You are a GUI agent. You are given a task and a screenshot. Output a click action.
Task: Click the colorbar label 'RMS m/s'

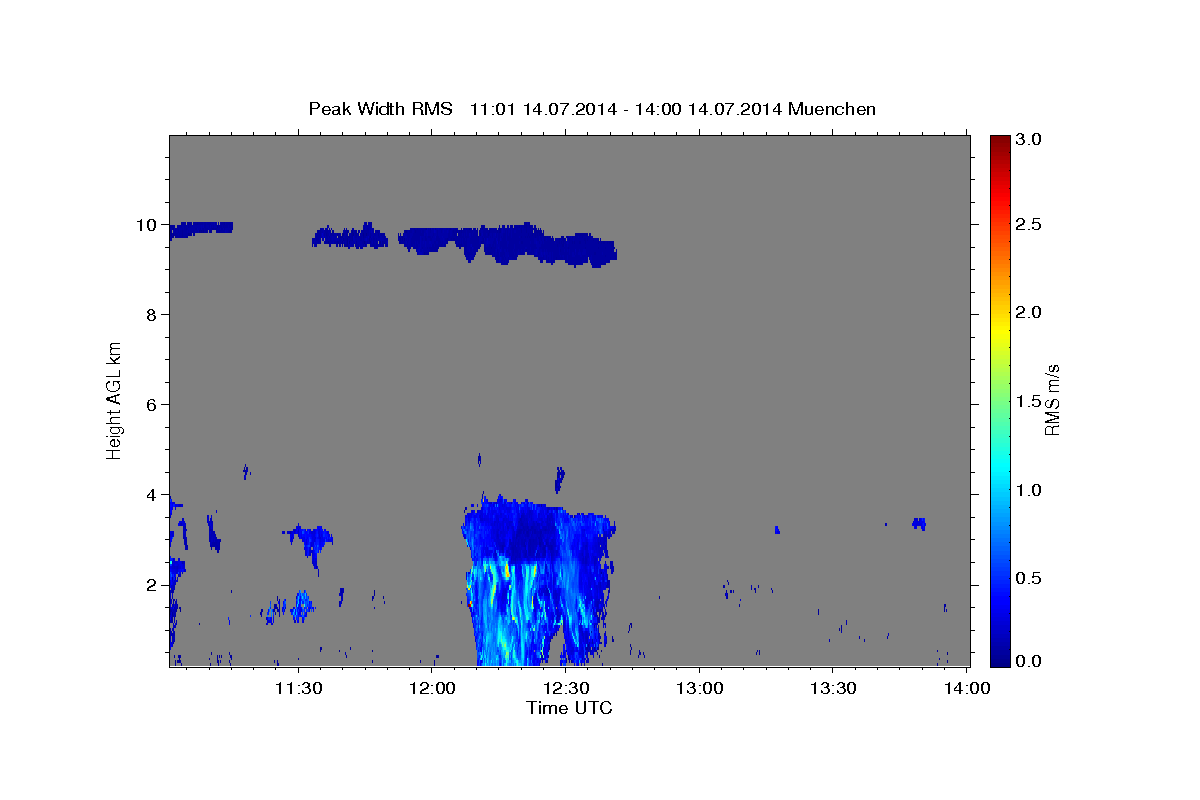pos(1052,400)
